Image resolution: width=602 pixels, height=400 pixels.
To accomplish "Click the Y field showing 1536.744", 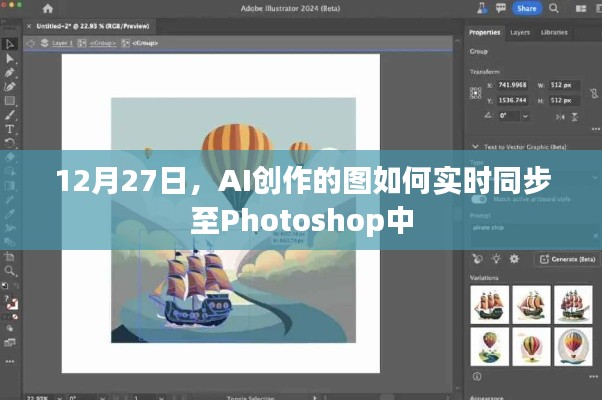I will point(513,100).
